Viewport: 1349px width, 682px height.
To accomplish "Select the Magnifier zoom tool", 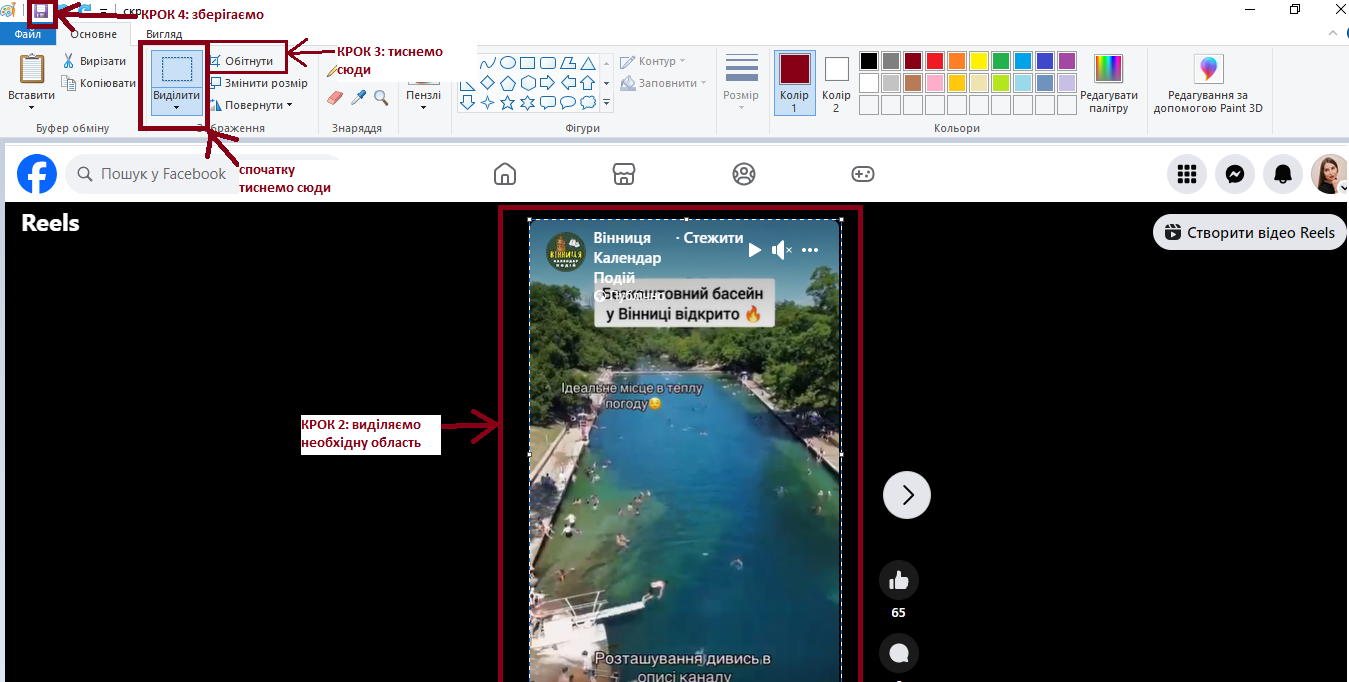I will 381,97.
